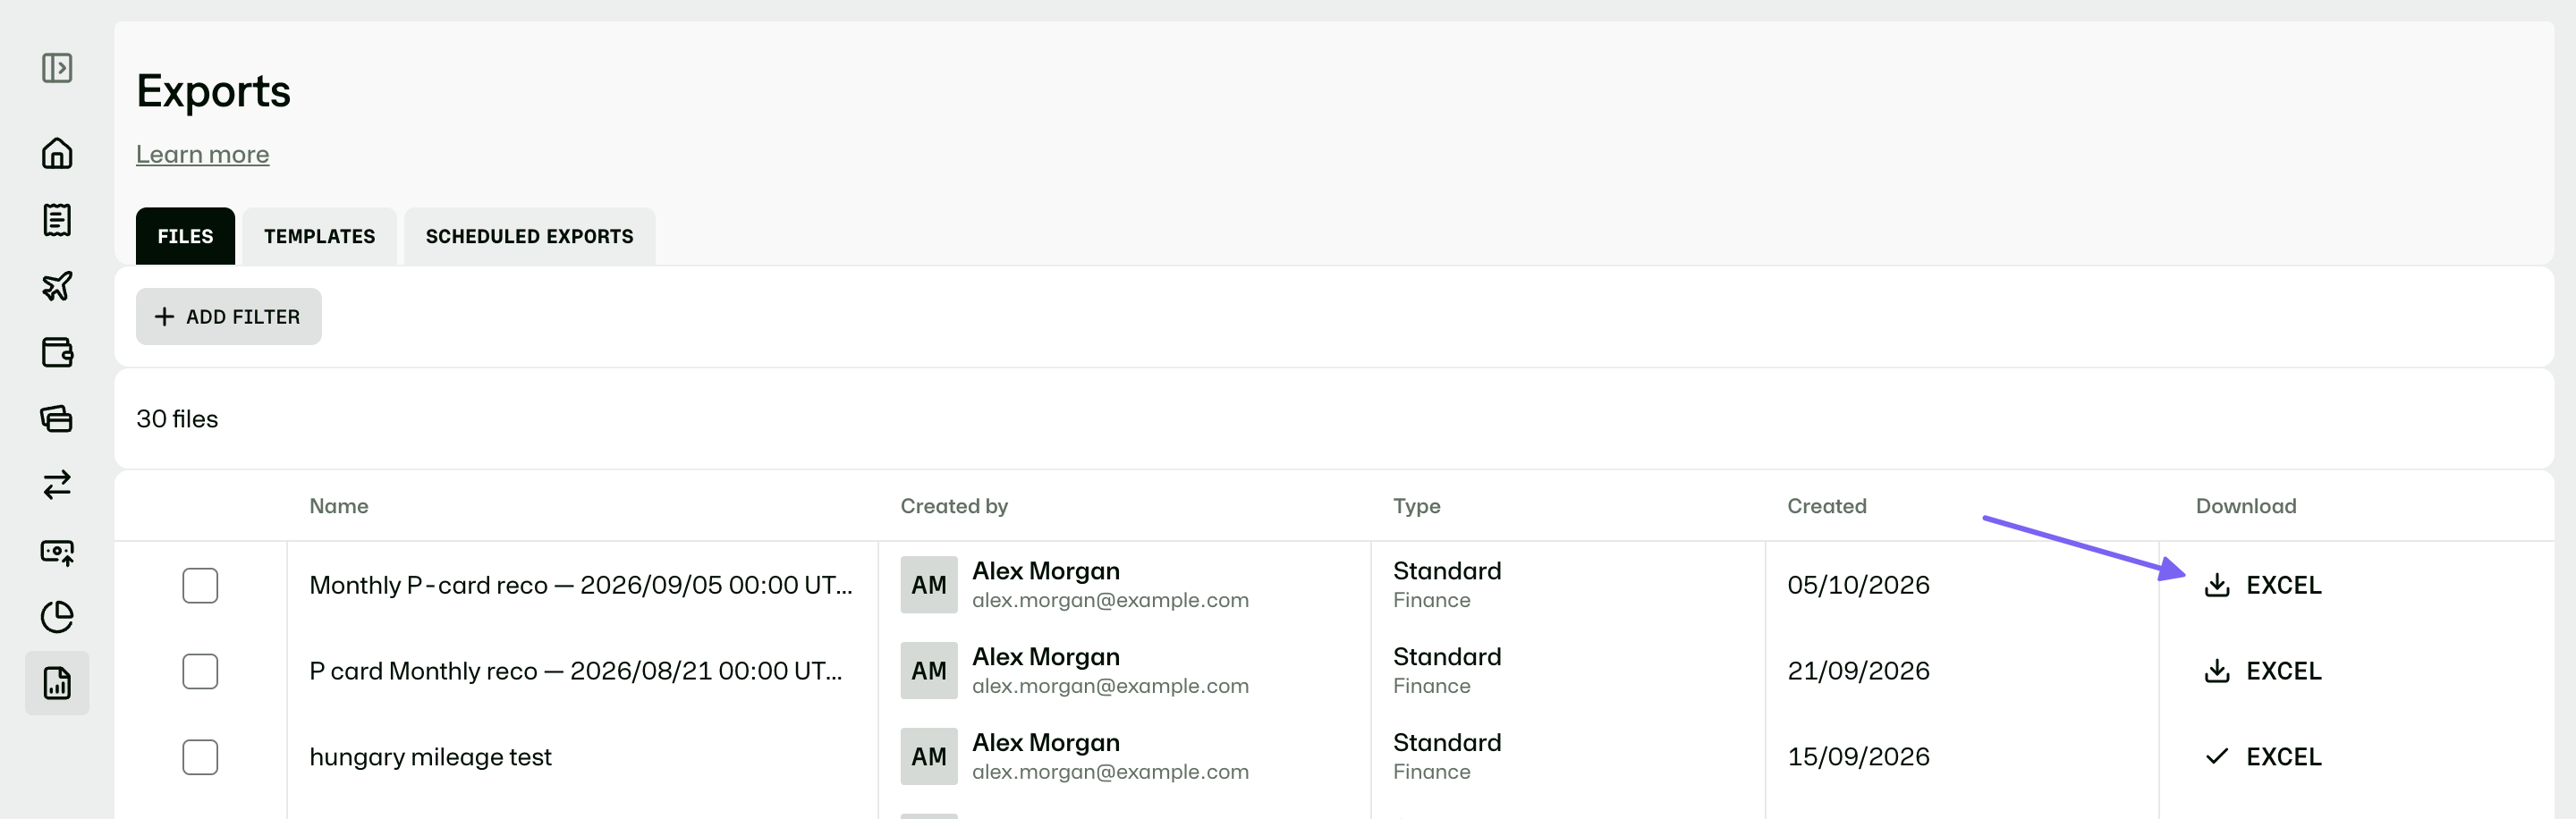Expand the sidebar panel icon

[57, 68]
